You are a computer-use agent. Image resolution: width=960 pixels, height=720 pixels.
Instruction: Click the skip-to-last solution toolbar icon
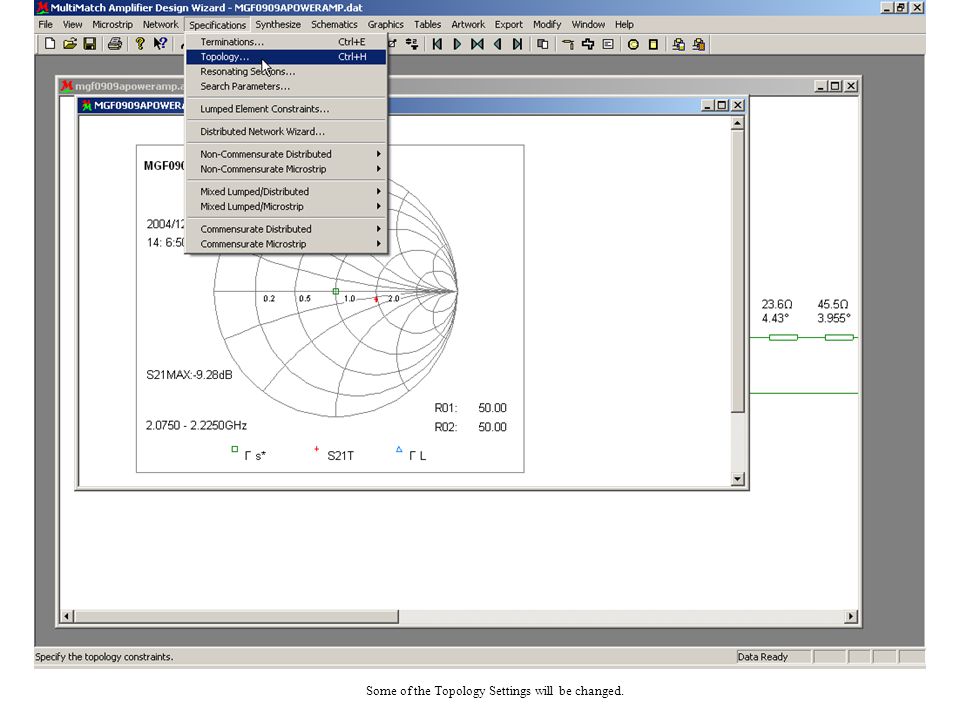click(517, 44)
